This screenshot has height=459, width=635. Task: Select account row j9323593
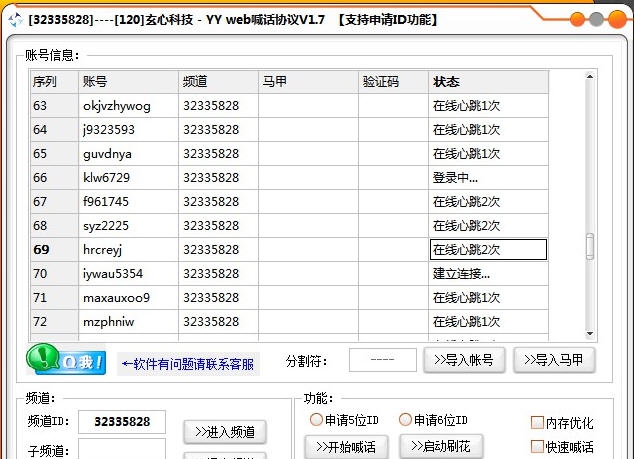290,130
